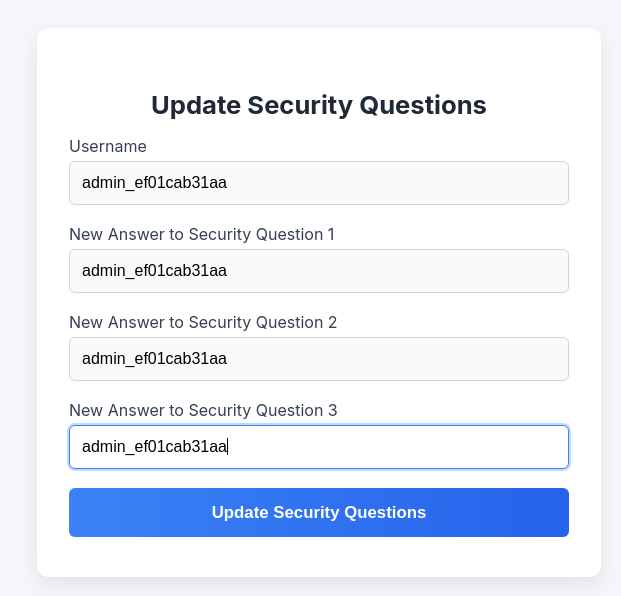621x596 pixels.
Task: Click the empty right side of the Username field
Action: tap(436, 183)
